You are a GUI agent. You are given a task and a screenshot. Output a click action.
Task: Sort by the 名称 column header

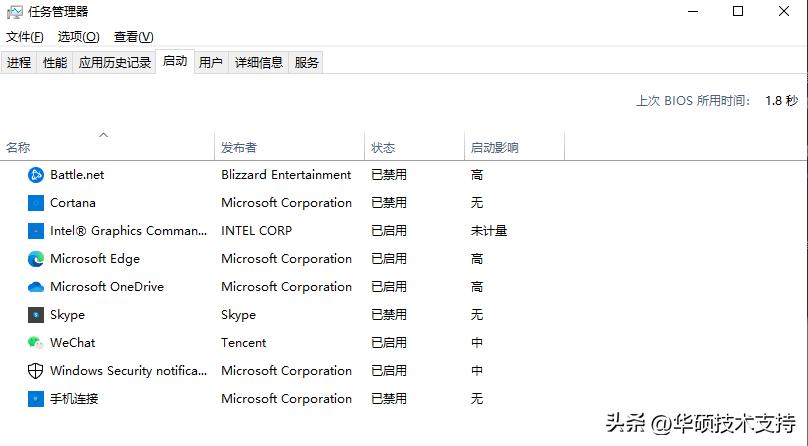click(x=107, y=147)
